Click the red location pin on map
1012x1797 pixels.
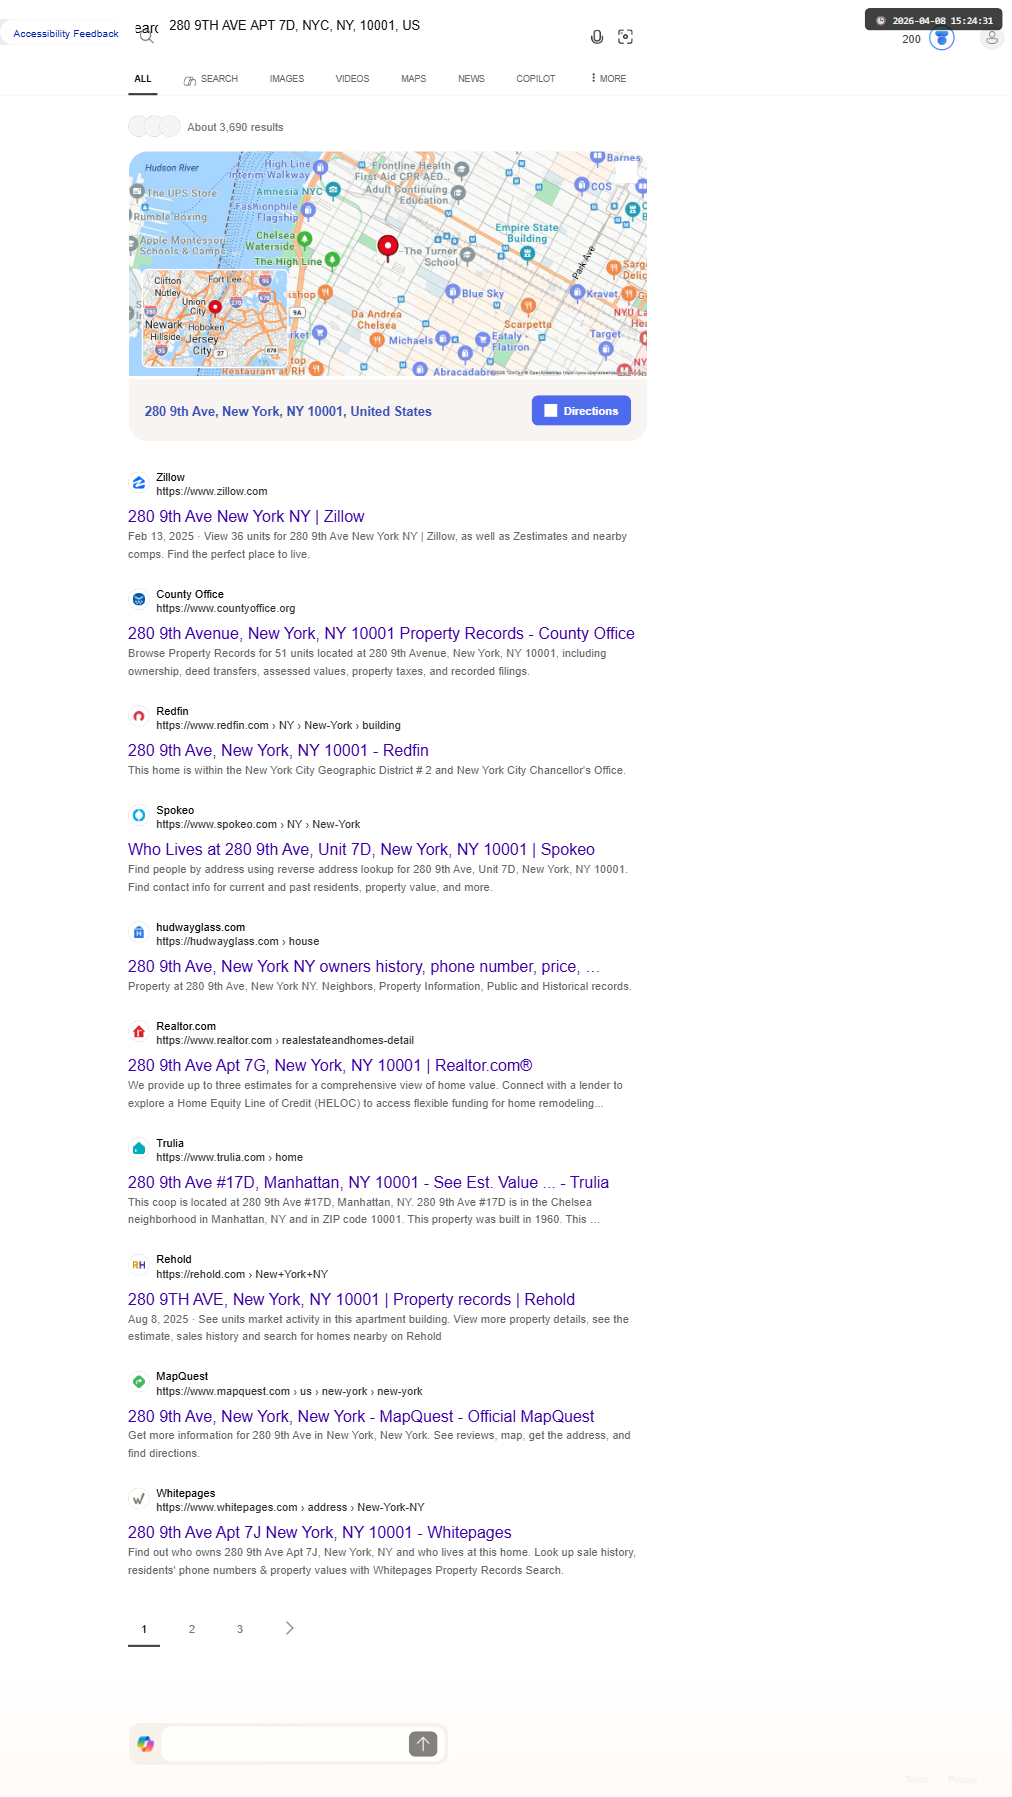coord(388,246)
